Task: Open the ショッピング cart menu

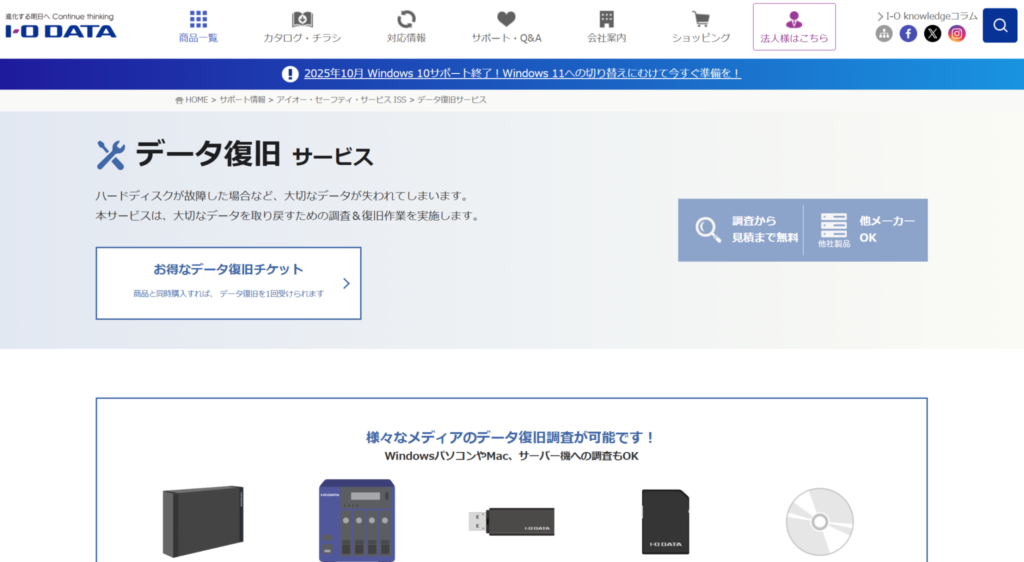Action: [x=700, y=27]
